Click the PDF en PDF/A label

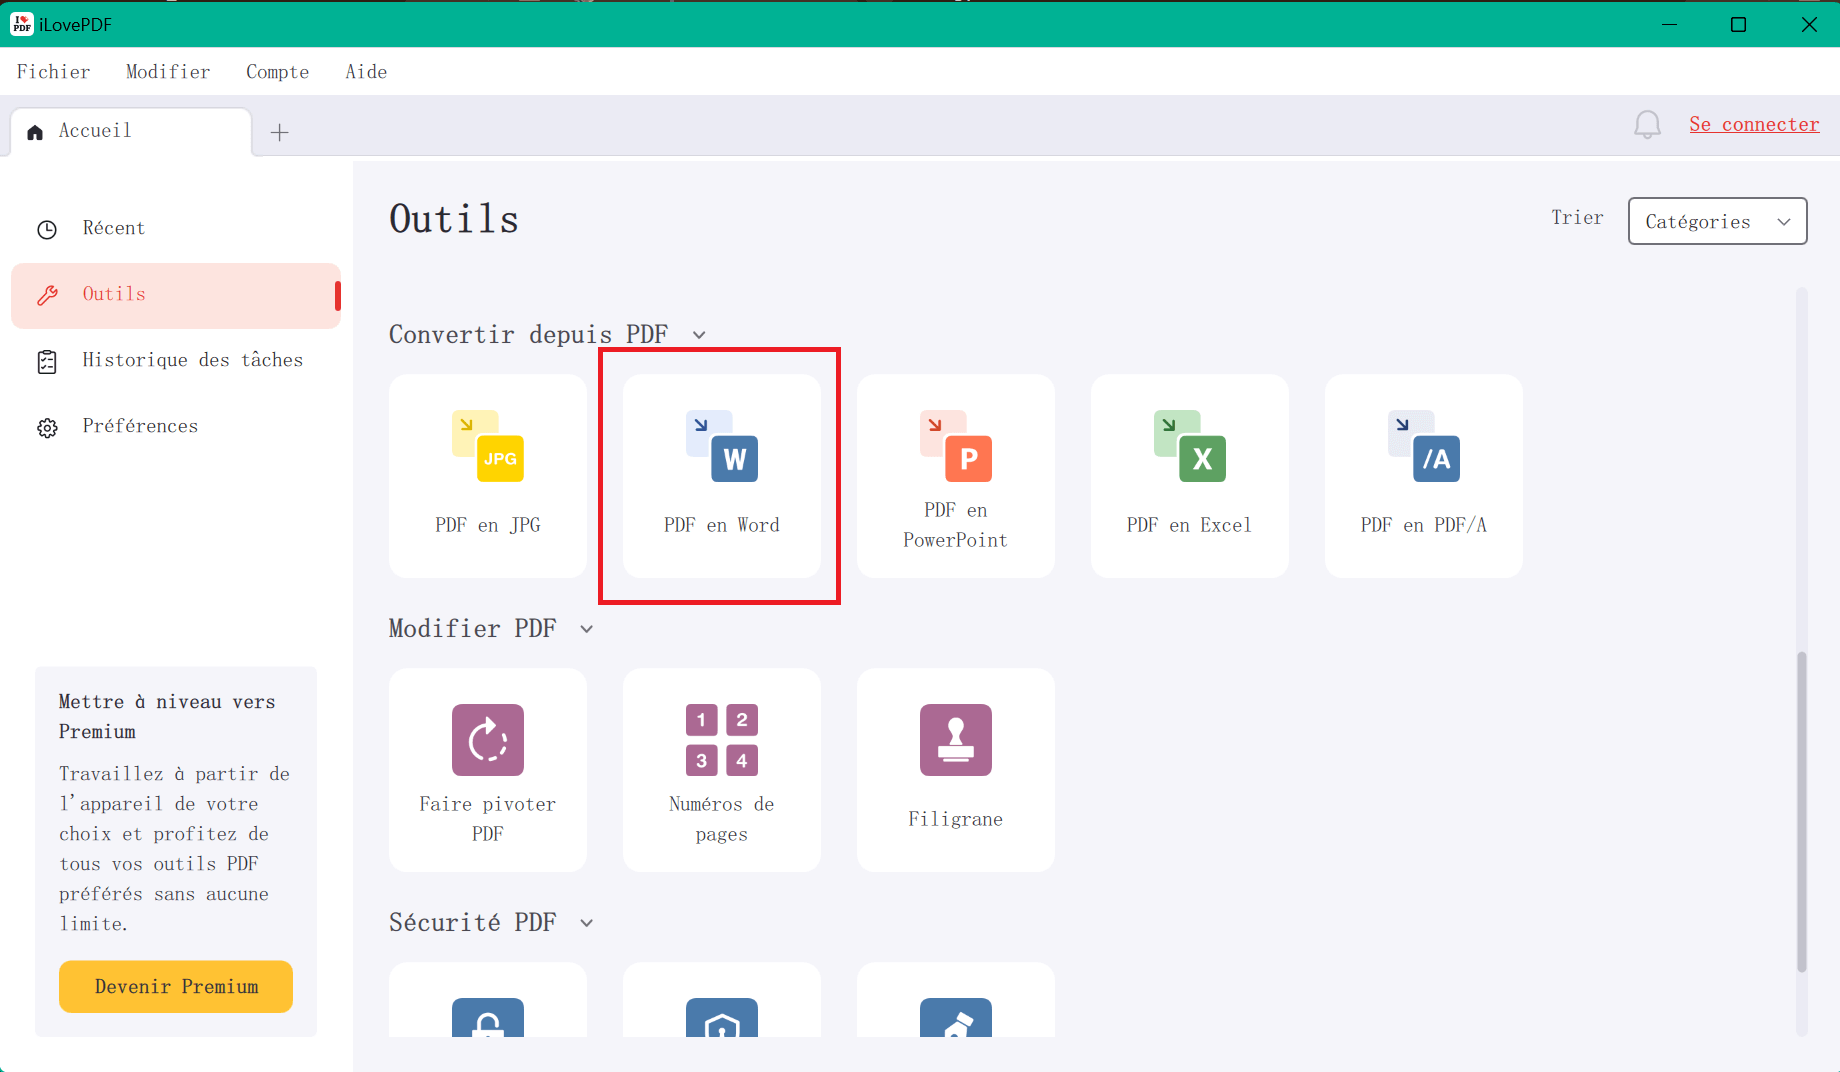point(1424,525)
